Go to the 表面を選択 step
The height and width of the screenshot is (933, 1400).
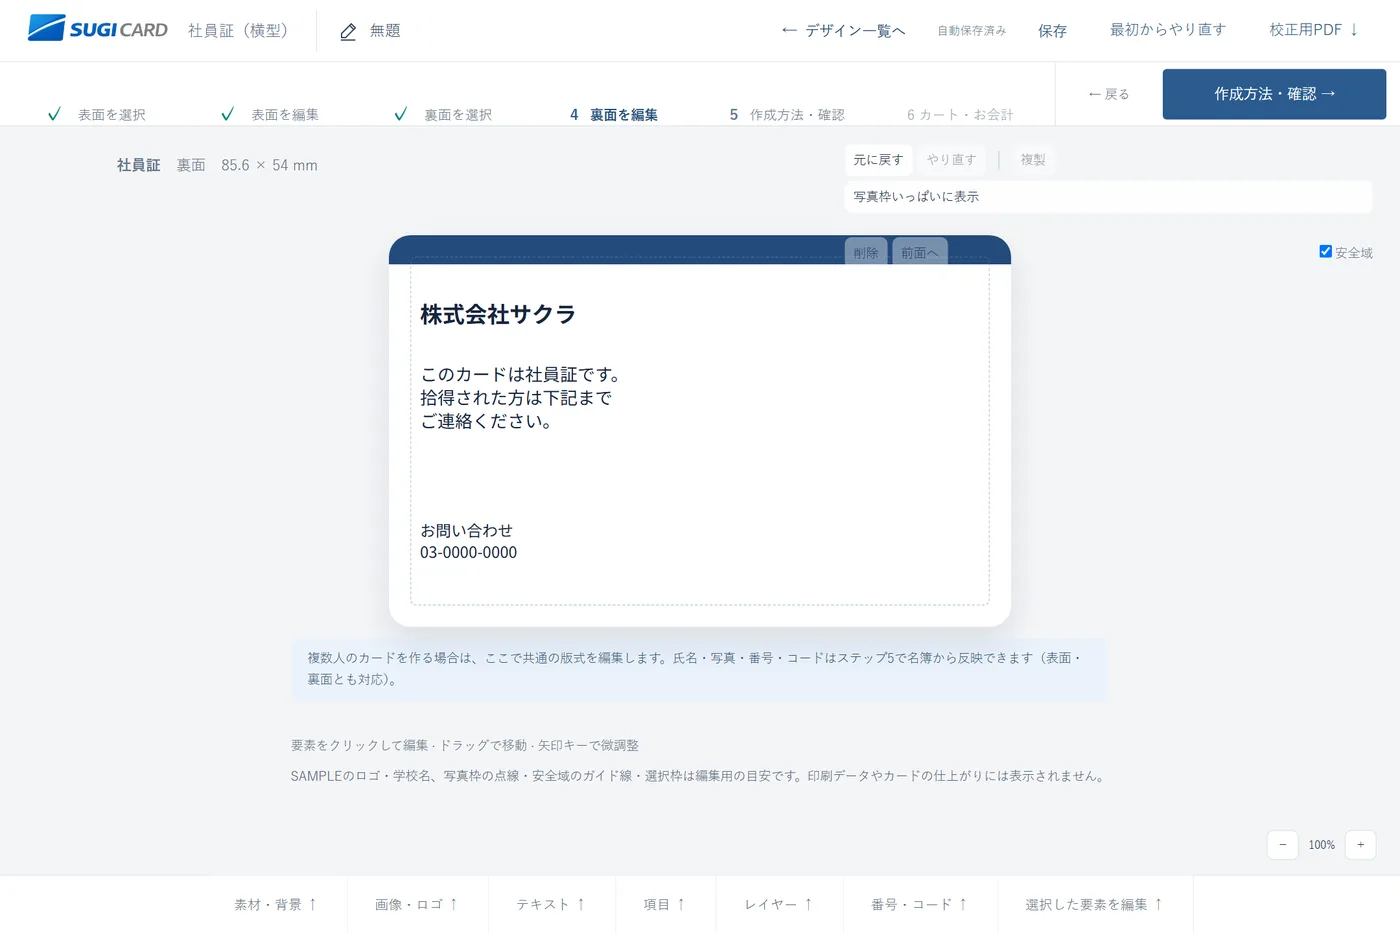point(97,115)
